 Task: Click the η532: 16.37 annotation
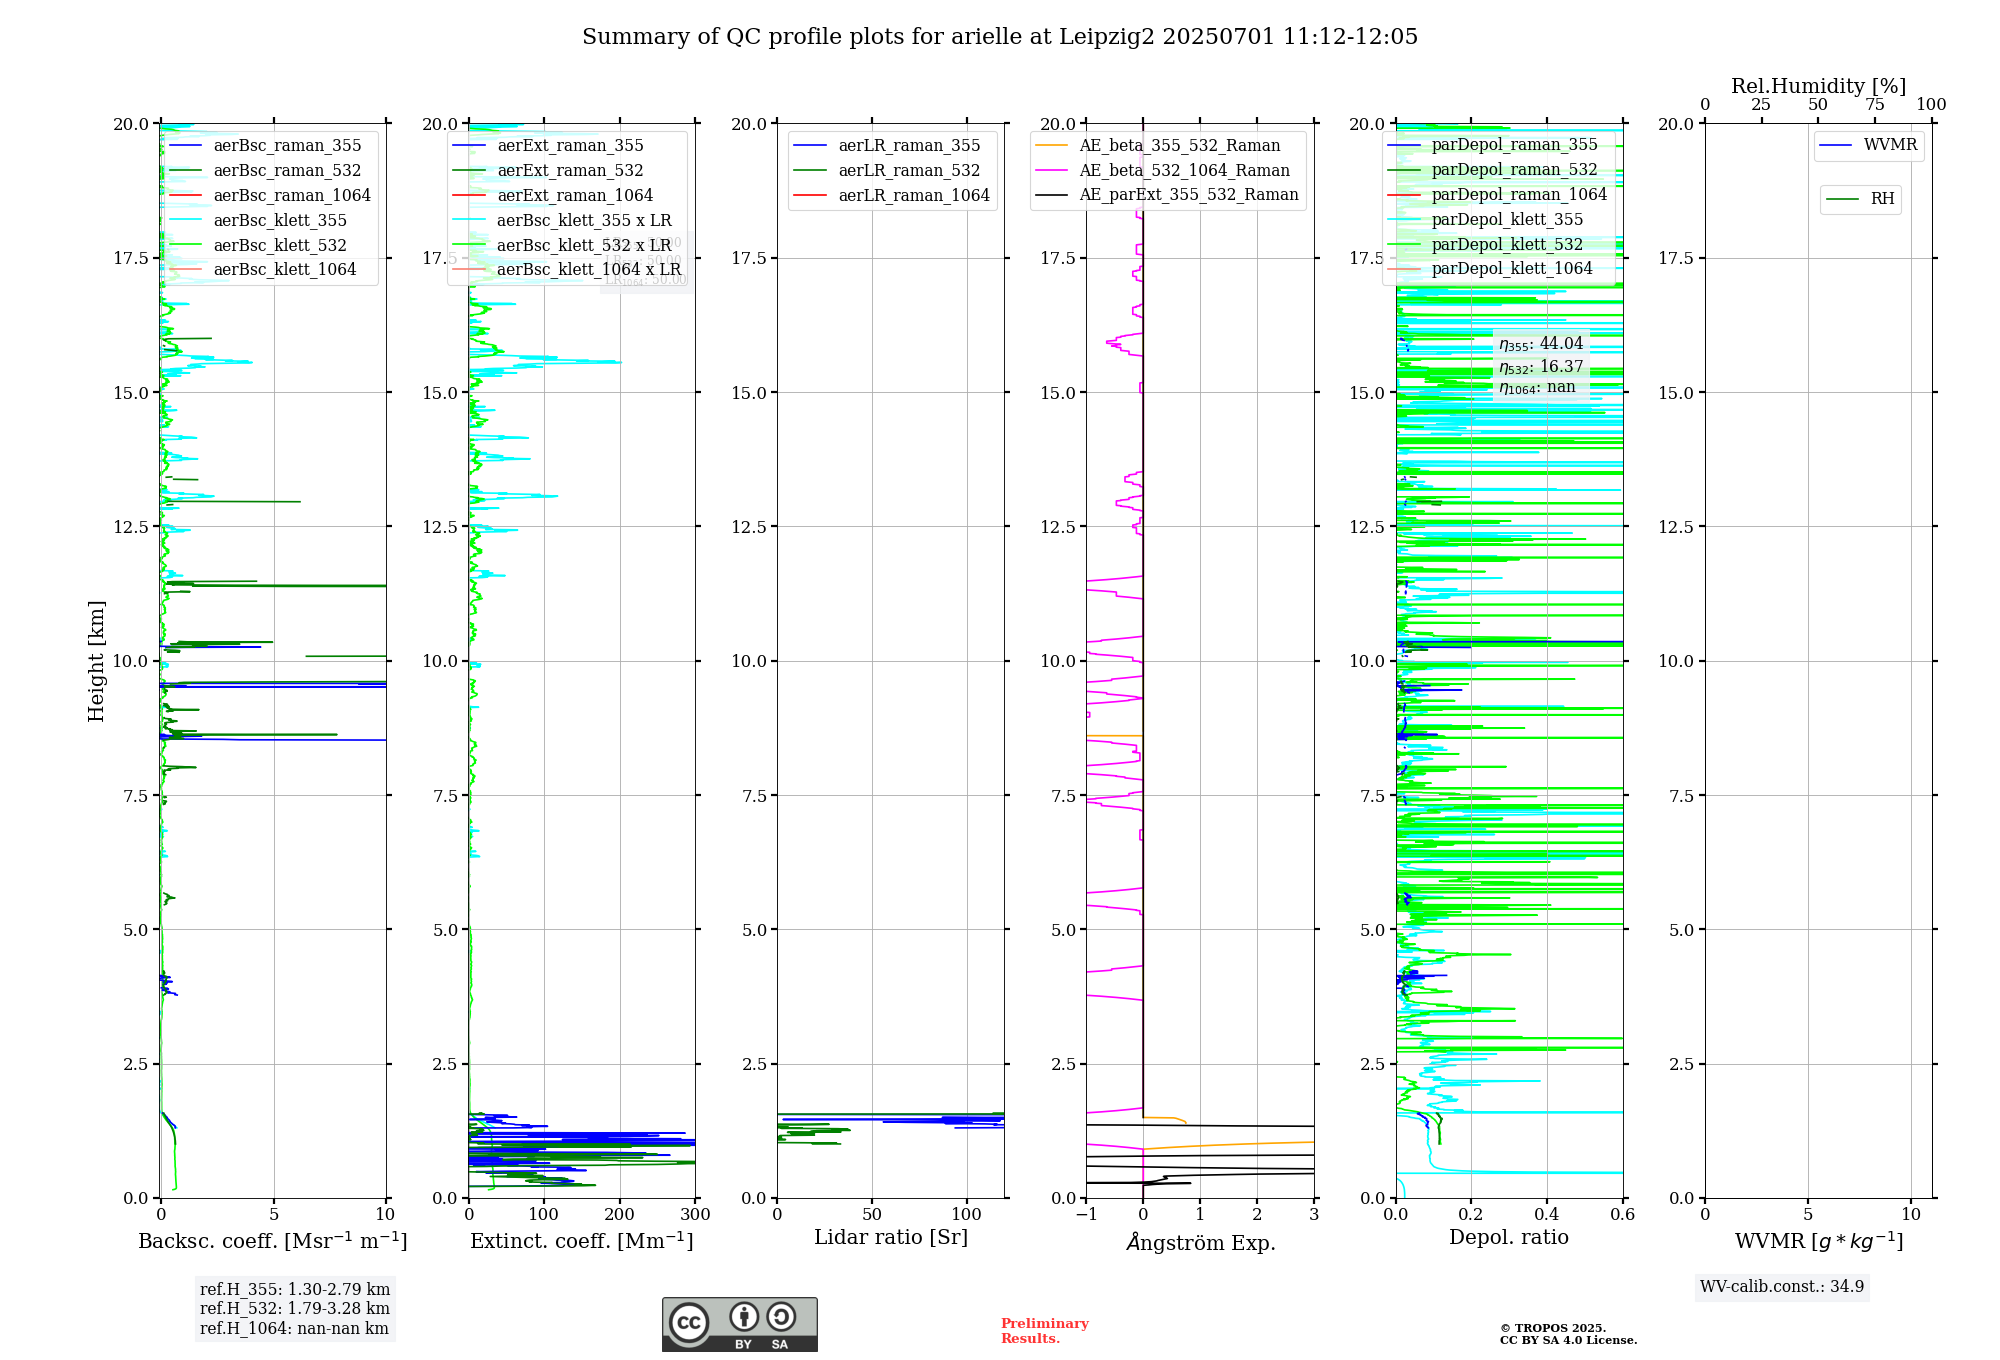pyautogui.click(x=1541, y=367)
